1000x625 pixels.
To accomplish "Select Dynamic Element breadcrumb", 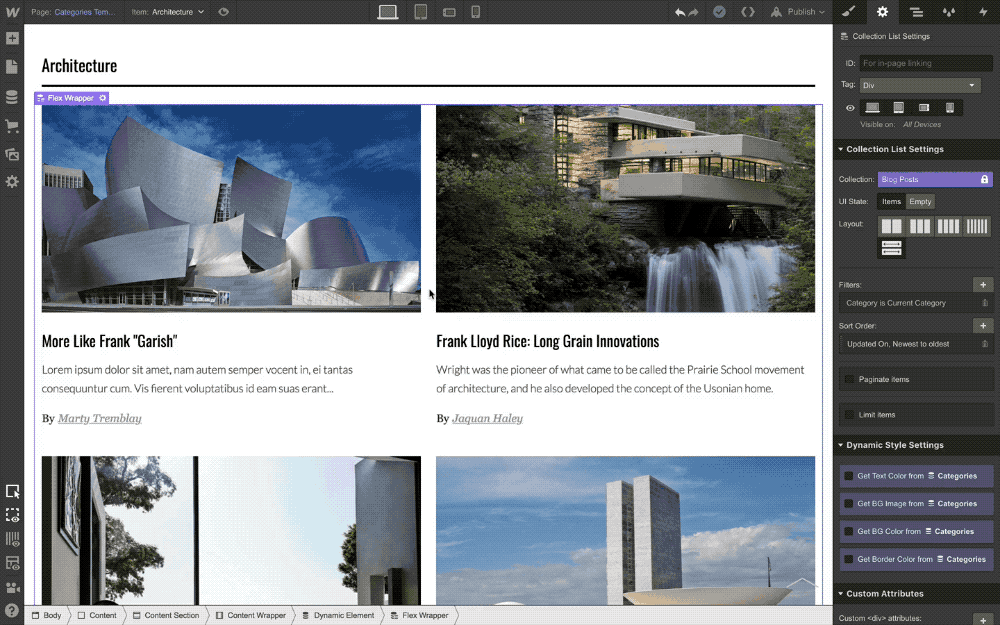I will pos(338,615).
